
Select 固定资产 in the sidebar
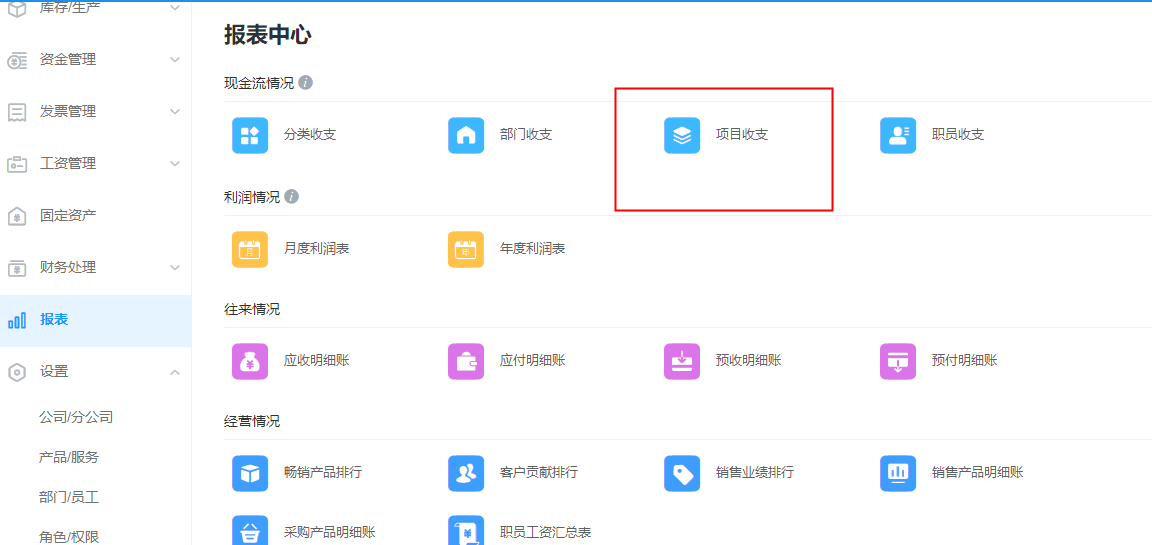coord(96,216)
